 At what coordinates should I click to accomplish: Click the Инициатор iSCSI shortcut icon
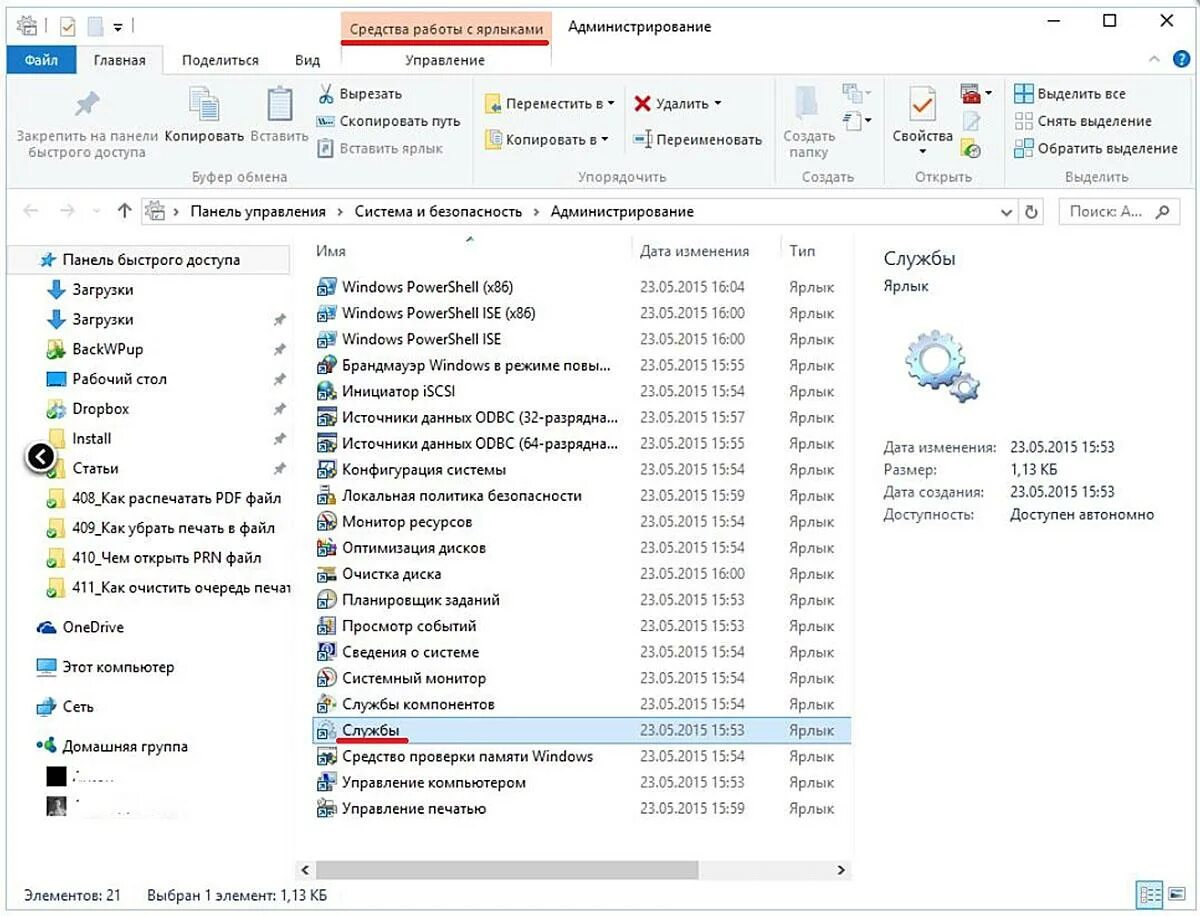point(326,391)
